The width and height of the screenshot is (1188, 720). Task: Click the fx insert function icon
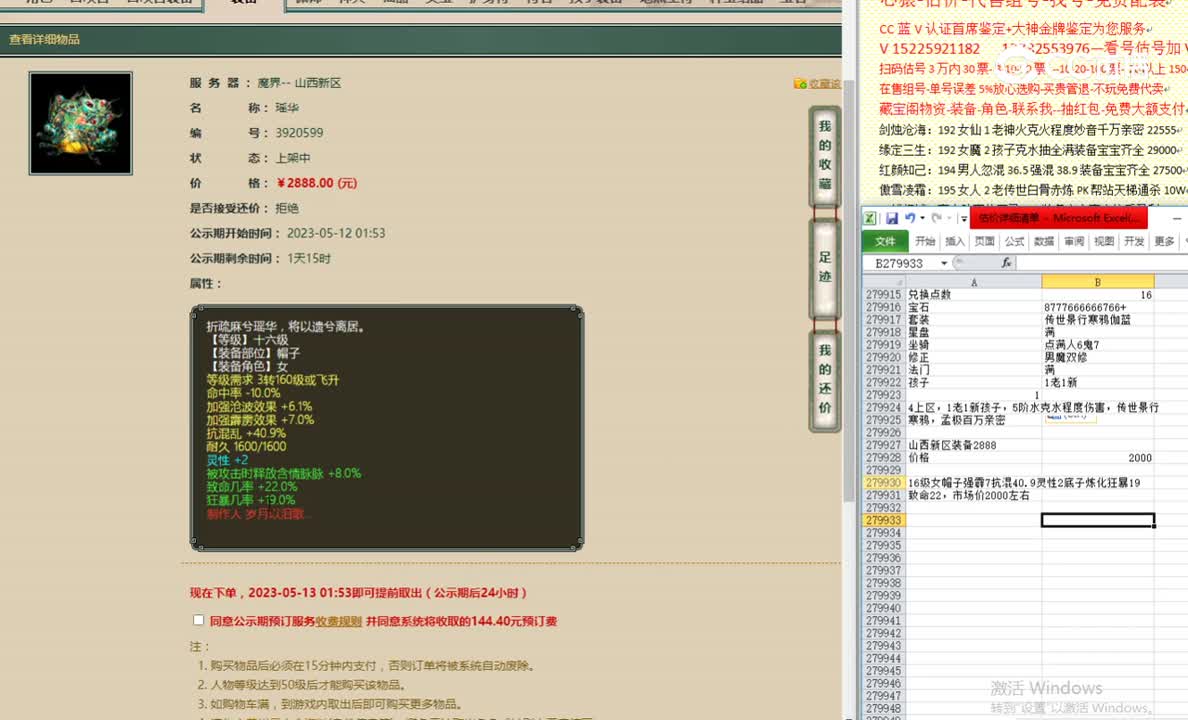1006,263
